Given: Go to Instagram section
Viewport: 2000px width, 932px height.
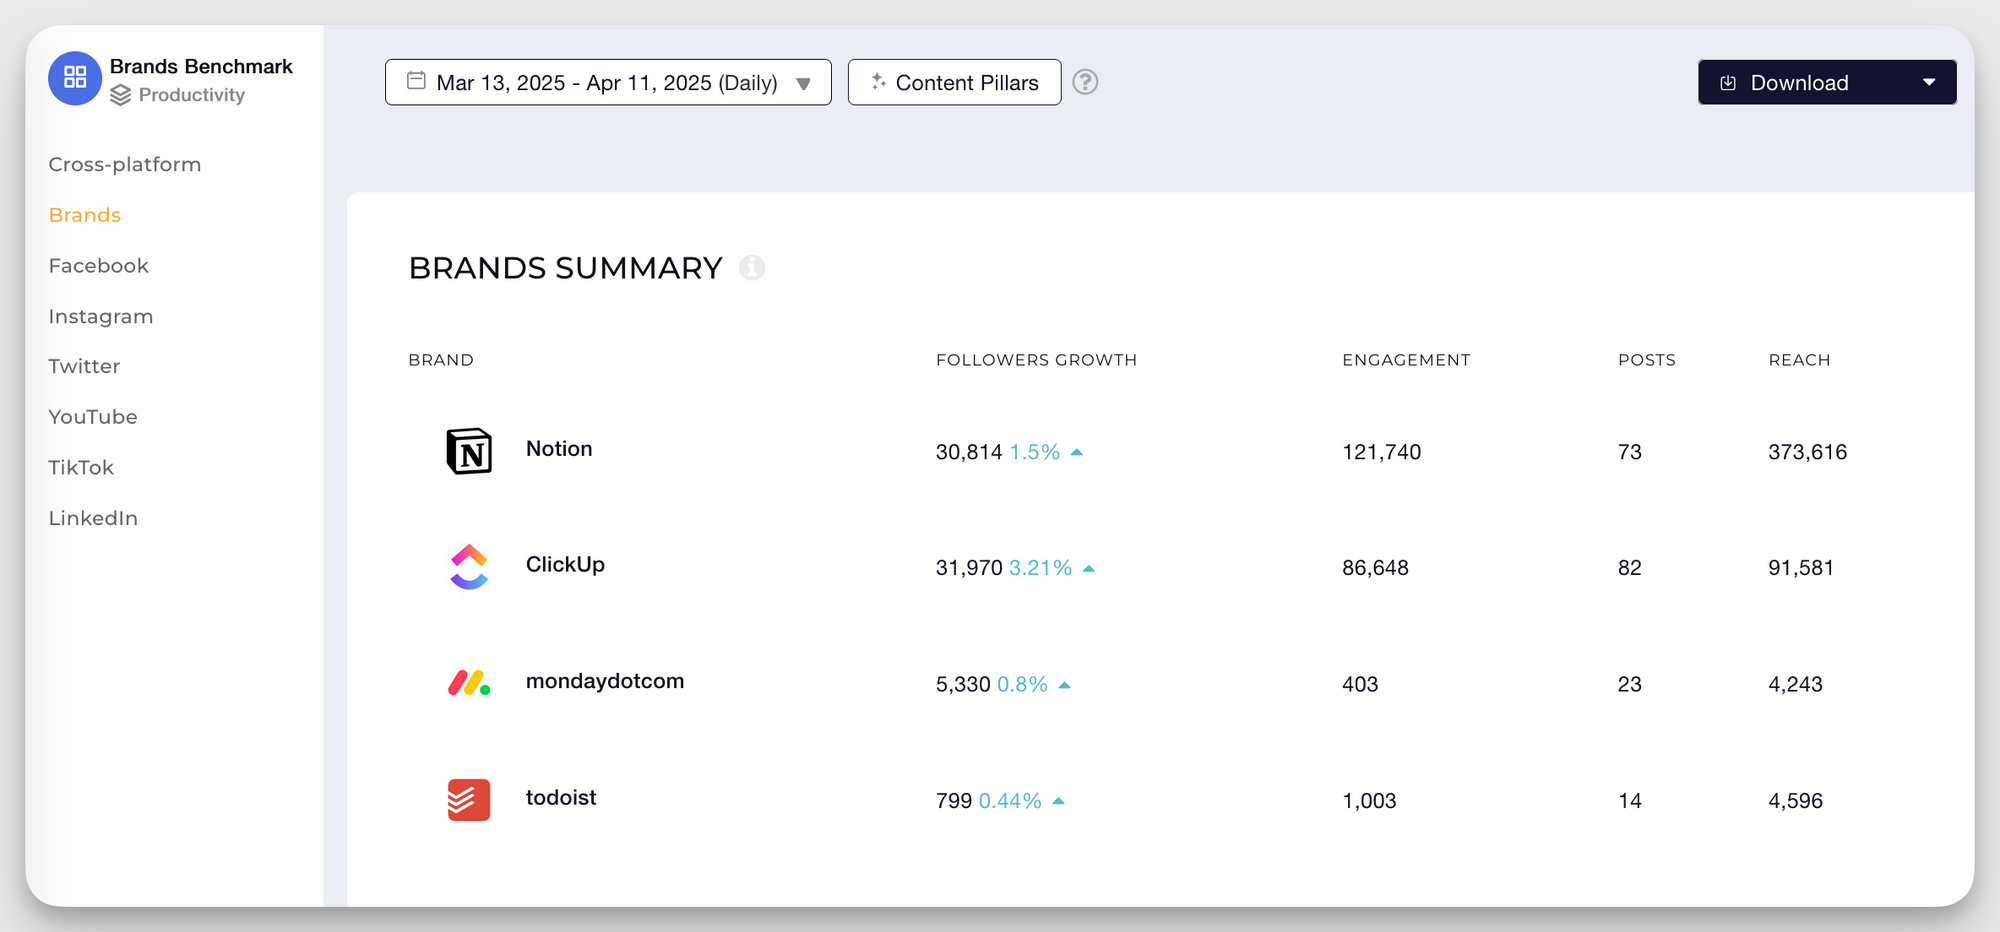Looking at the screenshot, I should pyautogui.click(x=101, y=317).
